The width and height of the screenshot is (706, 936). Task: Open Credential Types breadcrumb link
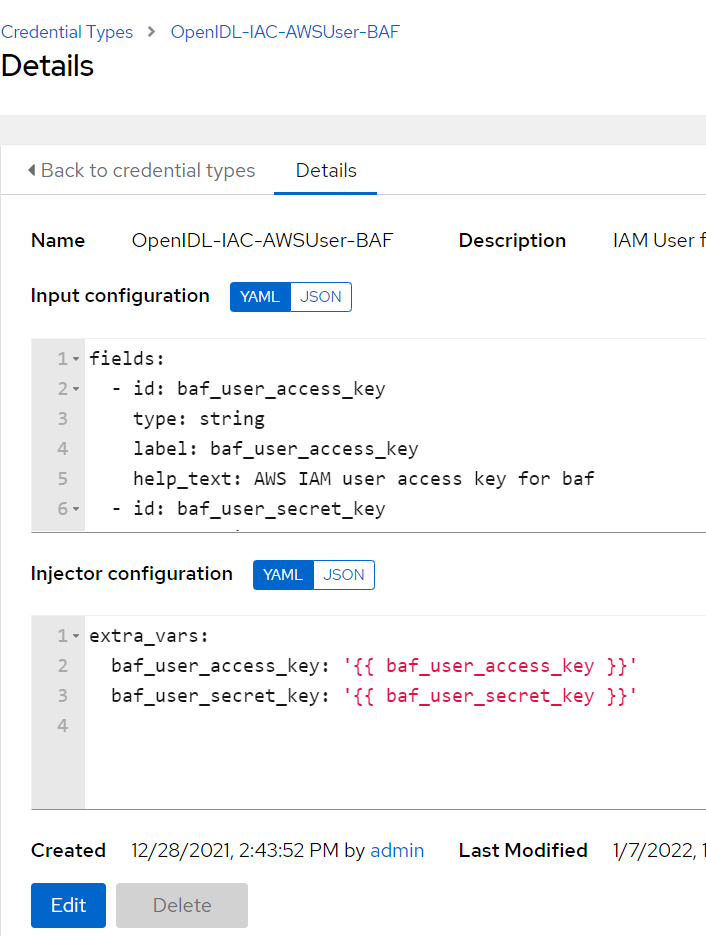pos(67,32)
